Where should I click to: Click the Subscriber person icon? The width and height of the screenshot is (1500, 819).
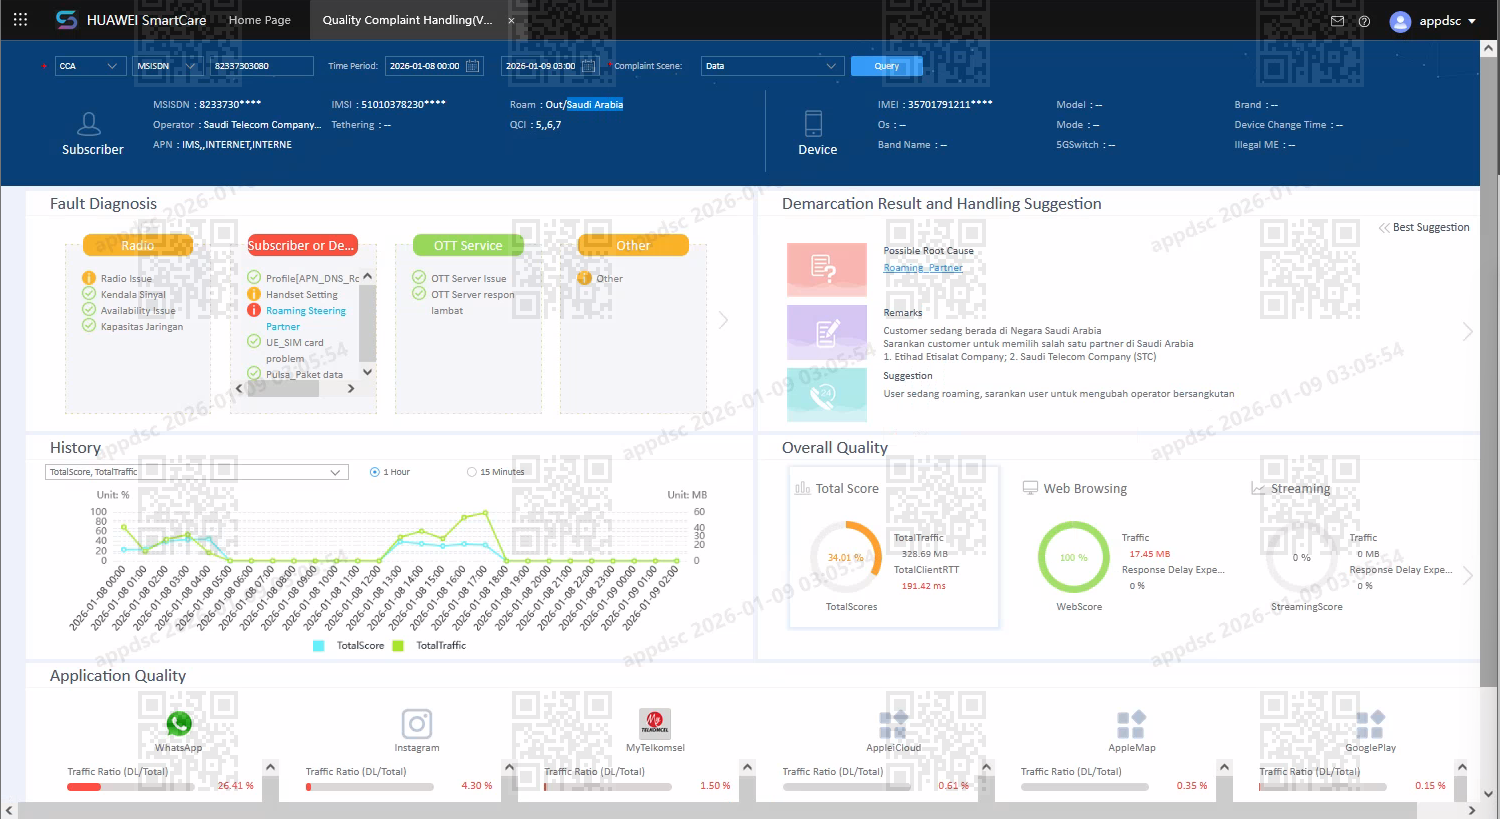pyautogui.click(x=89, y=124)
